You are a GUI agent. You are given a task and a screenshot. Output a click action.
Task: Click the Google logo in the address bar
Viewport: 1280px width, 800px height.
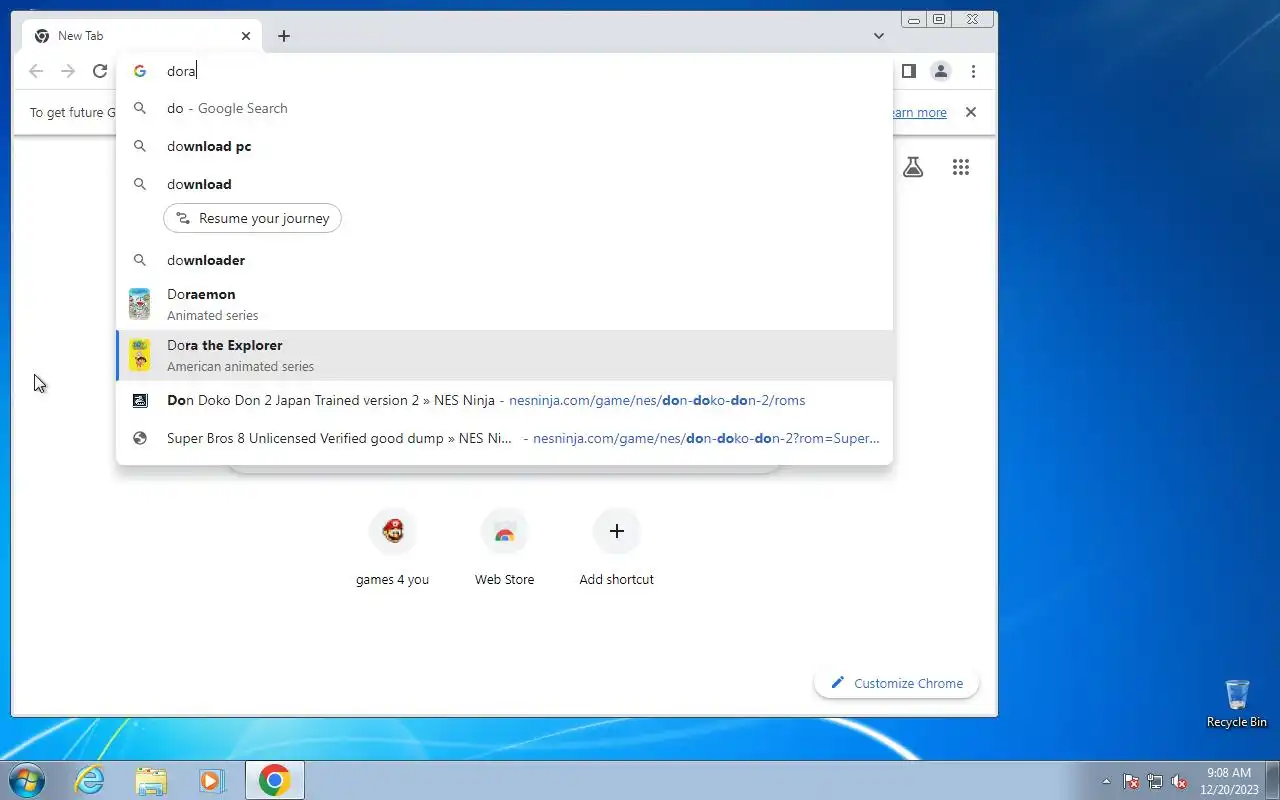coord(140,71)
